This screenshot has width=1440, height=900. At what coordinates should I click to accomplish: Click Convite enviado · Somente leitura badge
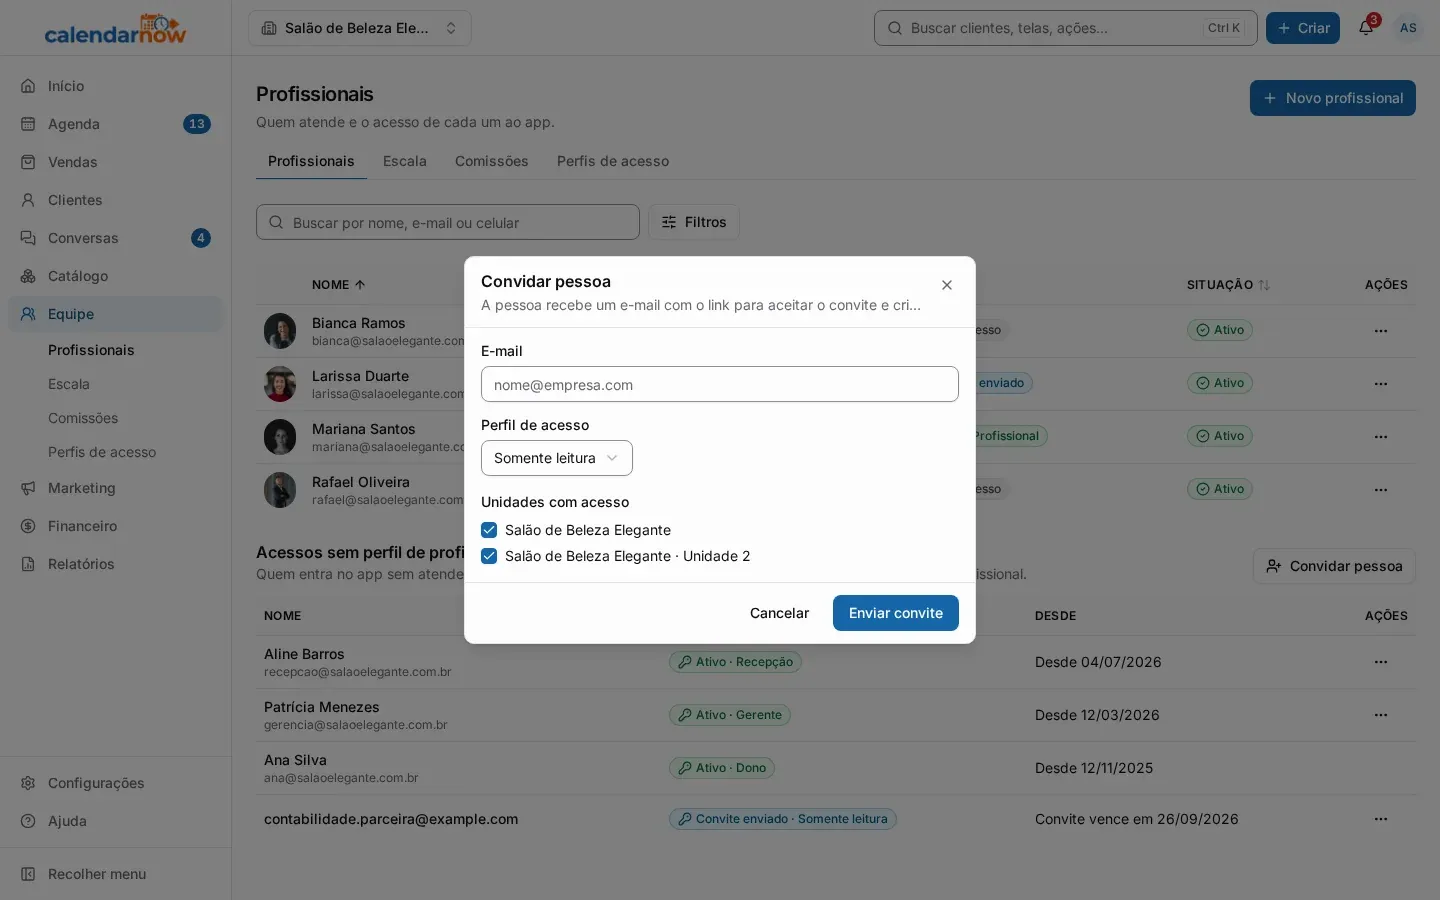pyautogui.click(x=783, y=819)
